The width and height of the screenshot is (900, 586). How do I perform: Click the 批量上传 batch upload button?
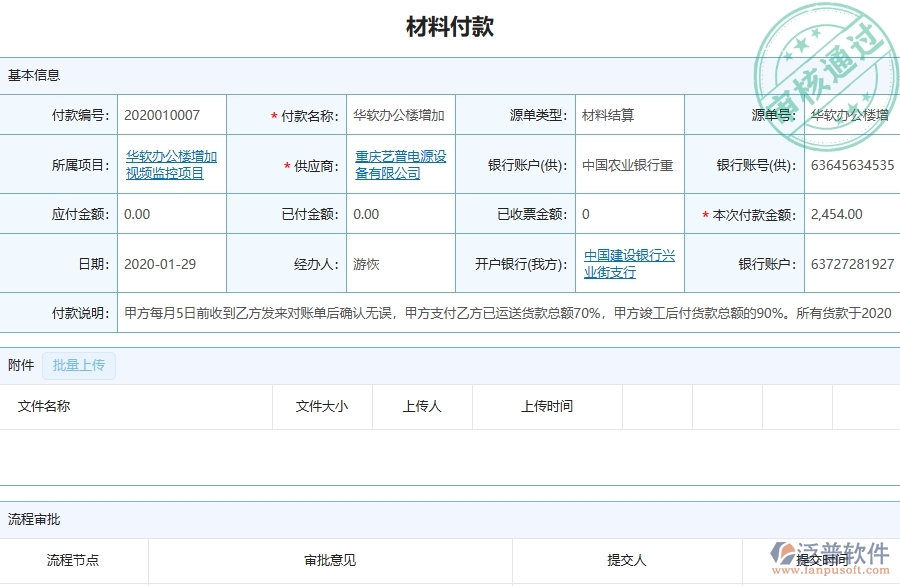tap(79, 365)
